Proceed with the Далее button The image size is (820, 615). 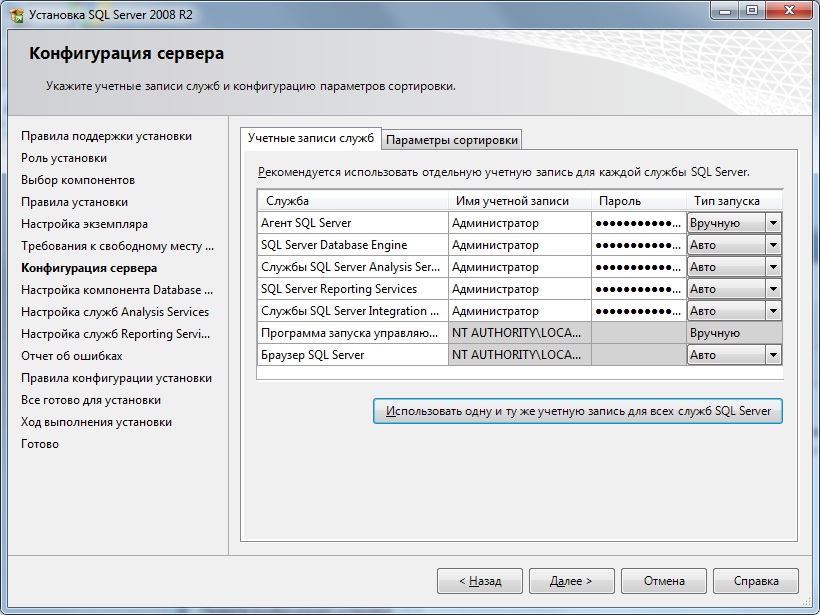pyautogui.click(x=572, y=581)
